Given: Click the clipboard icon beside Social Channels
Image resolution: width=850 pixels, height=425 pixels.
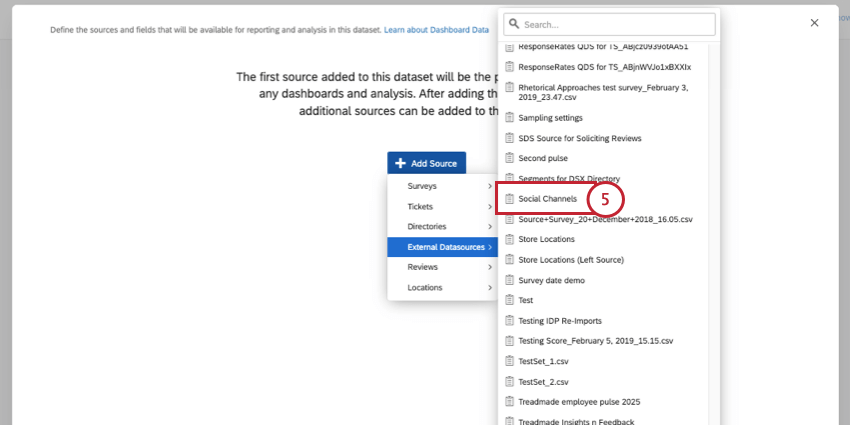Looking at the screenshot, I should [x=509, y=199].
